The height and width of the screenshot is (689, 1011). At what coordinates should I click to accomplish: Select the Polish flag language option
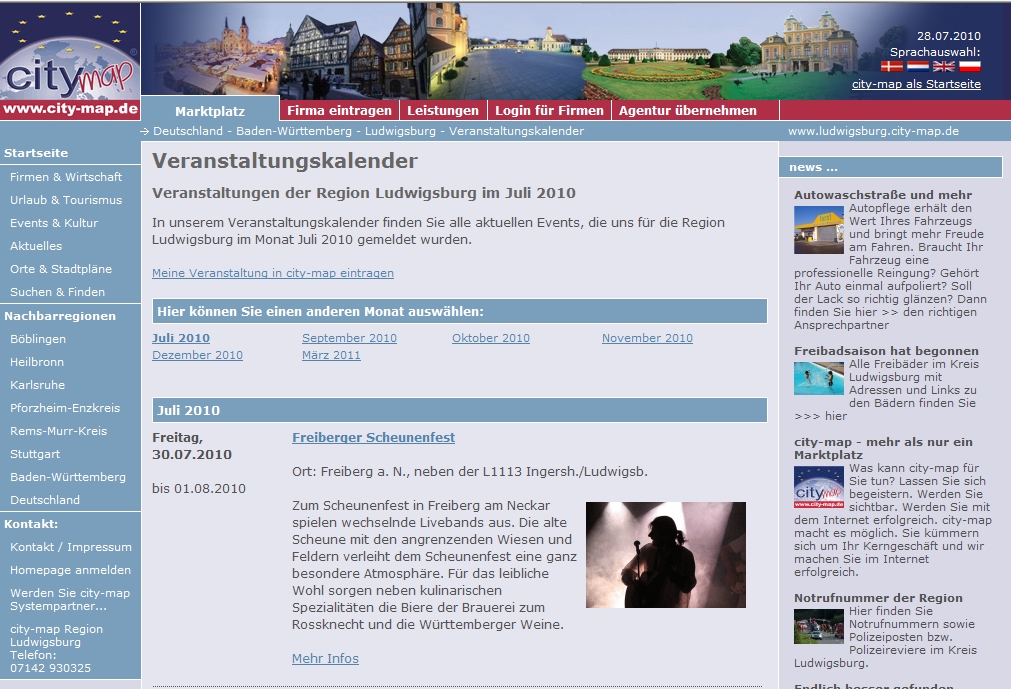969,66
